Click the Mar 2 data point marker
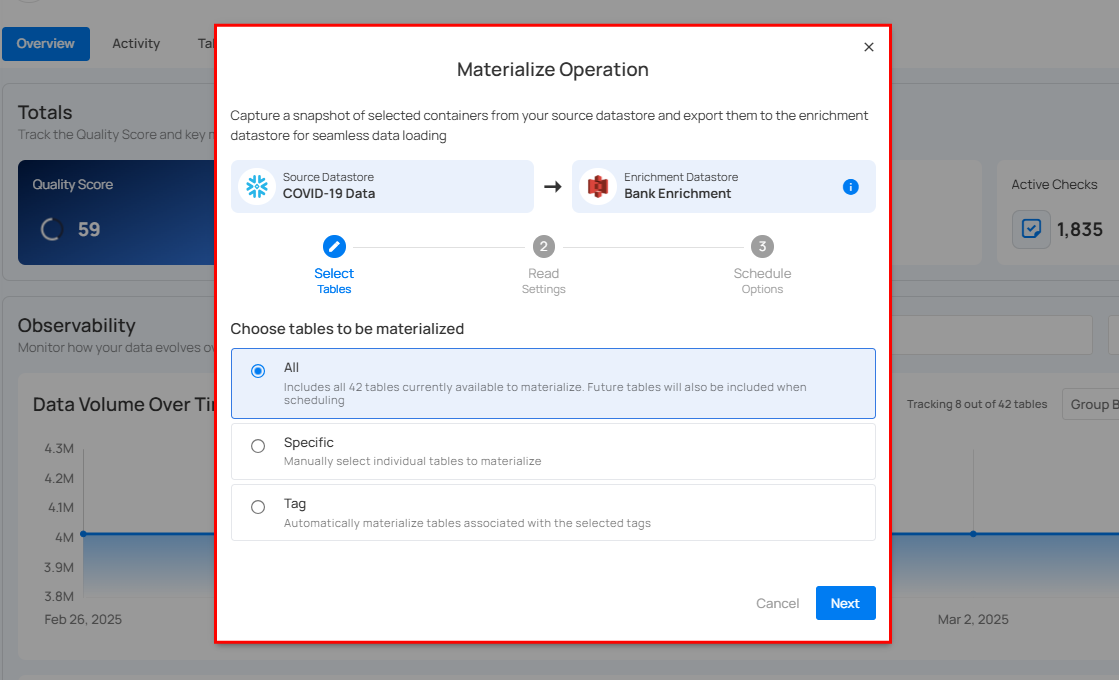 click(x=973, y=534)
